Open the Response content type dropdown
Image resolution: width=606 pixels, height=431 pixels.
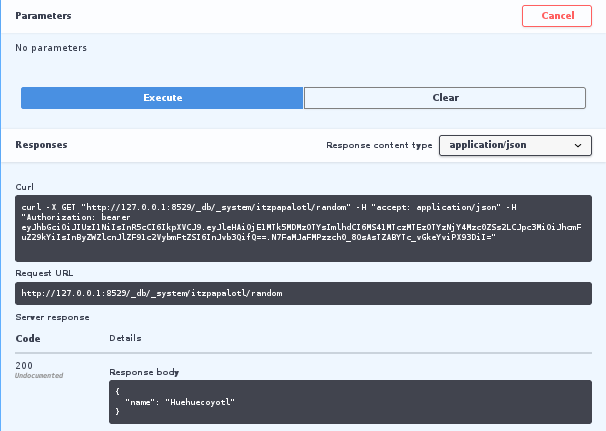point(515,146)
